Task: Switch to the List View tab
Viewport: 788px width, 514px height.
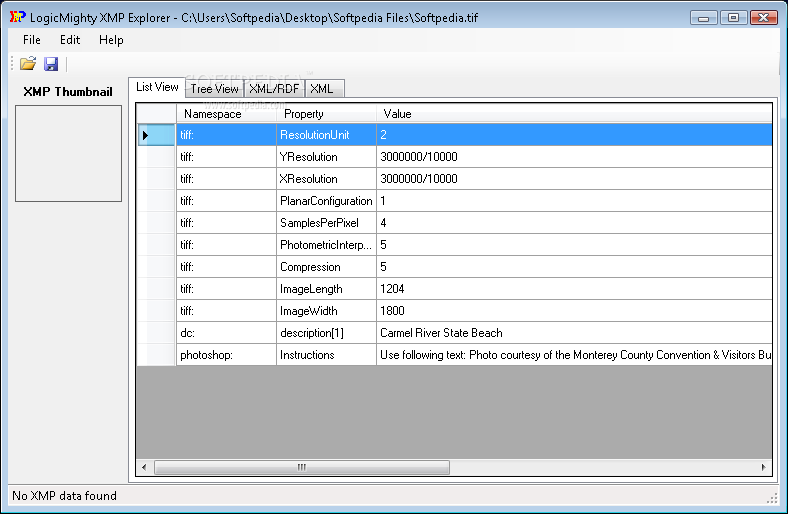Action: [x=157, y=87]
